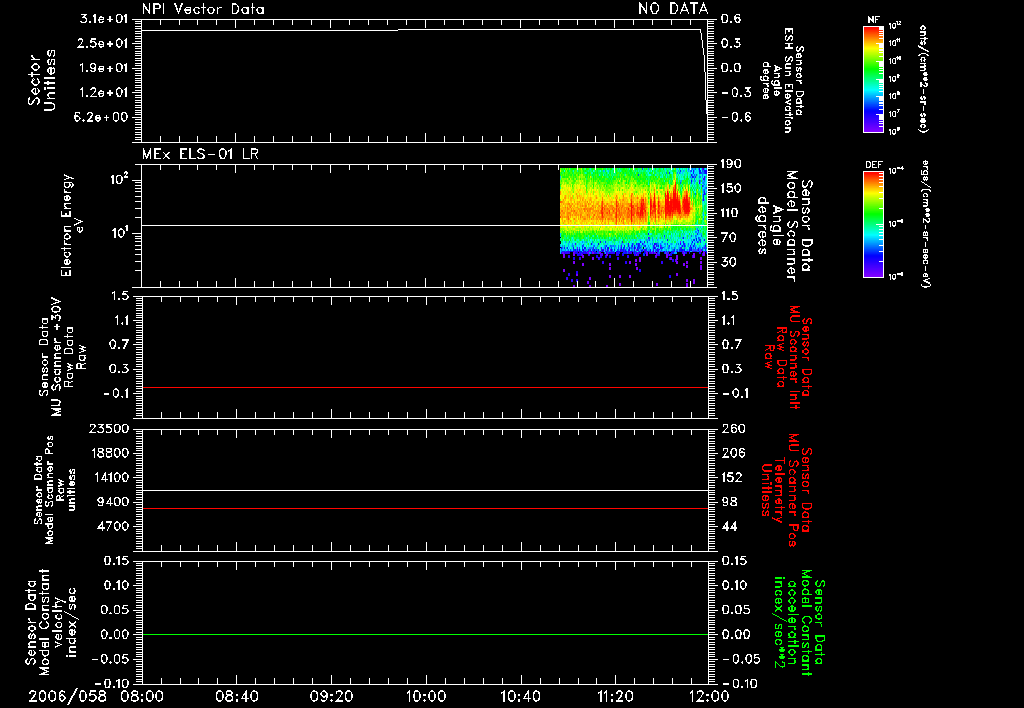This screenshot has height=708, width=1024.
Task: Click the 44 telemetry tick value
Action: (729, 527)
